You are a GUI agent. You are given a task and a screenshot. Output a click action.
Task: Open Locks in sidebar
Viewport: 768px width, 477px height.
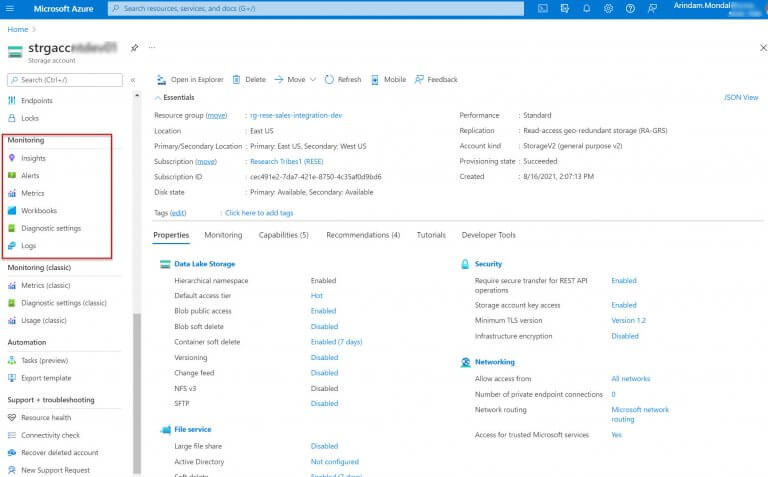(x=30, y=118)
